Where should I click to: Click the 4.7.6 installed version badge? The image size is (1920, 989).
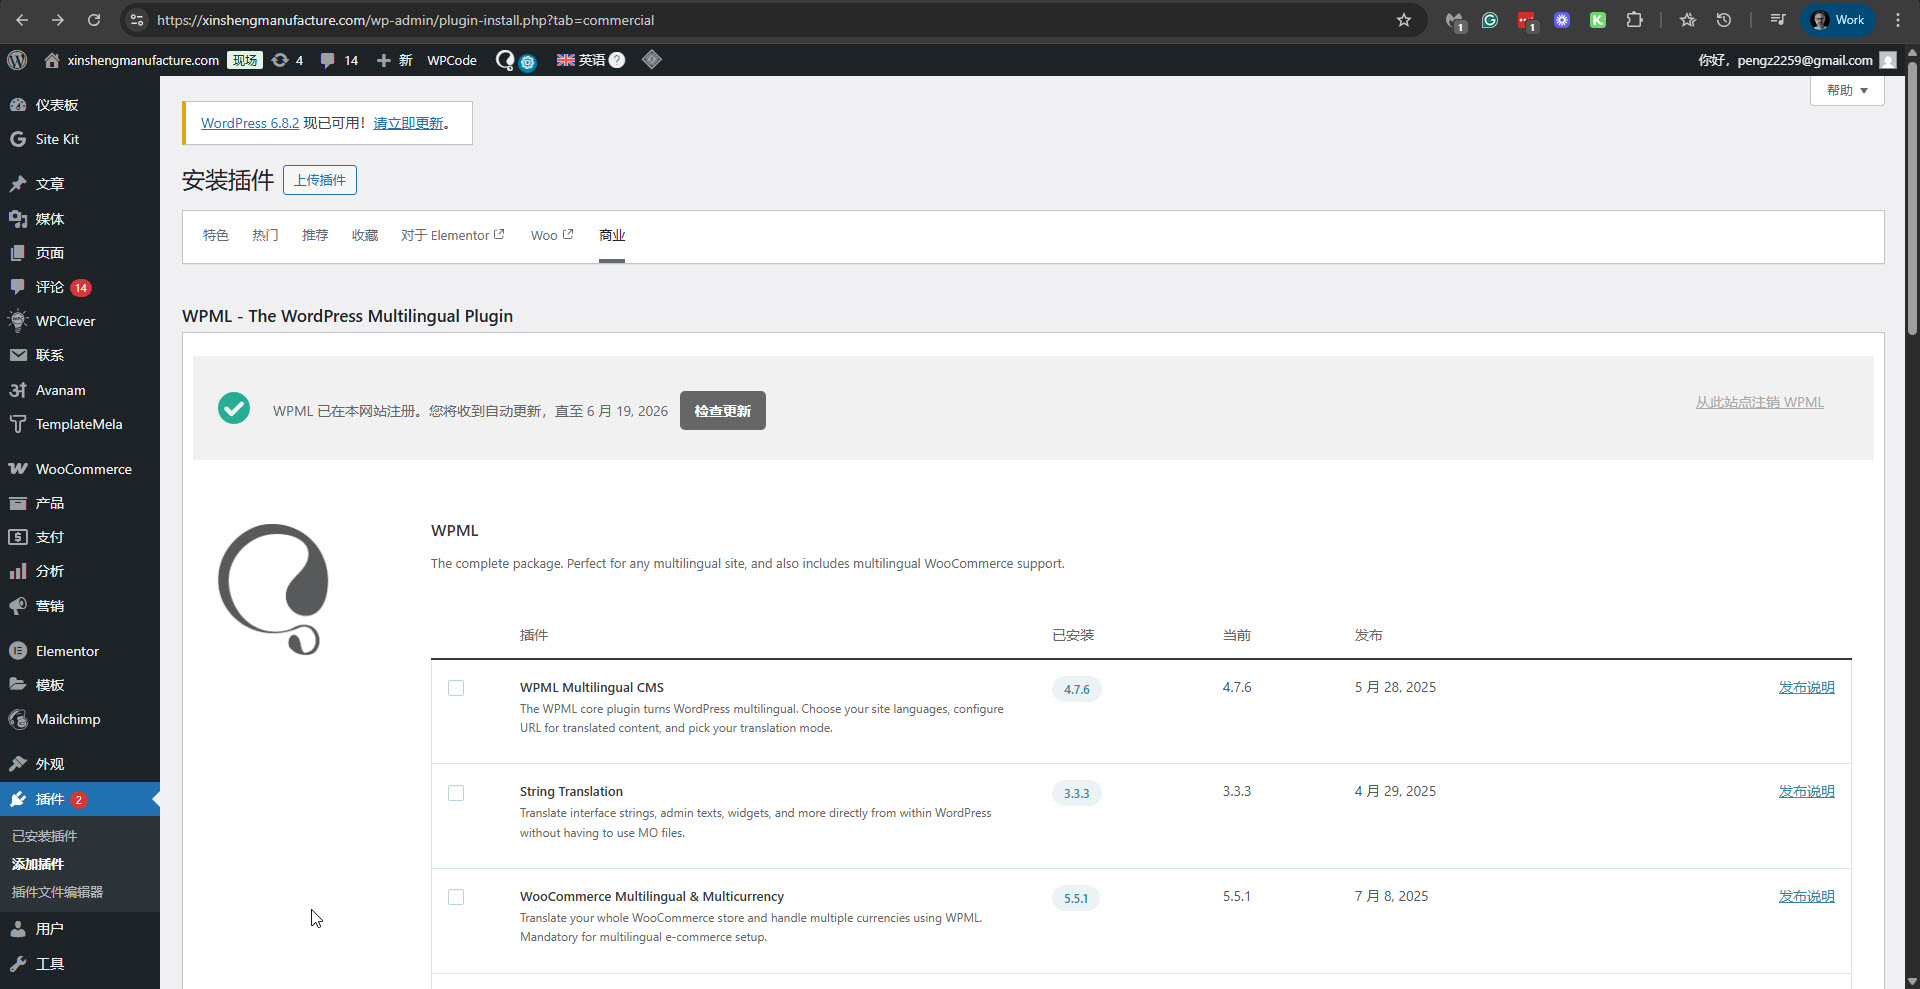click(1076, 689)
